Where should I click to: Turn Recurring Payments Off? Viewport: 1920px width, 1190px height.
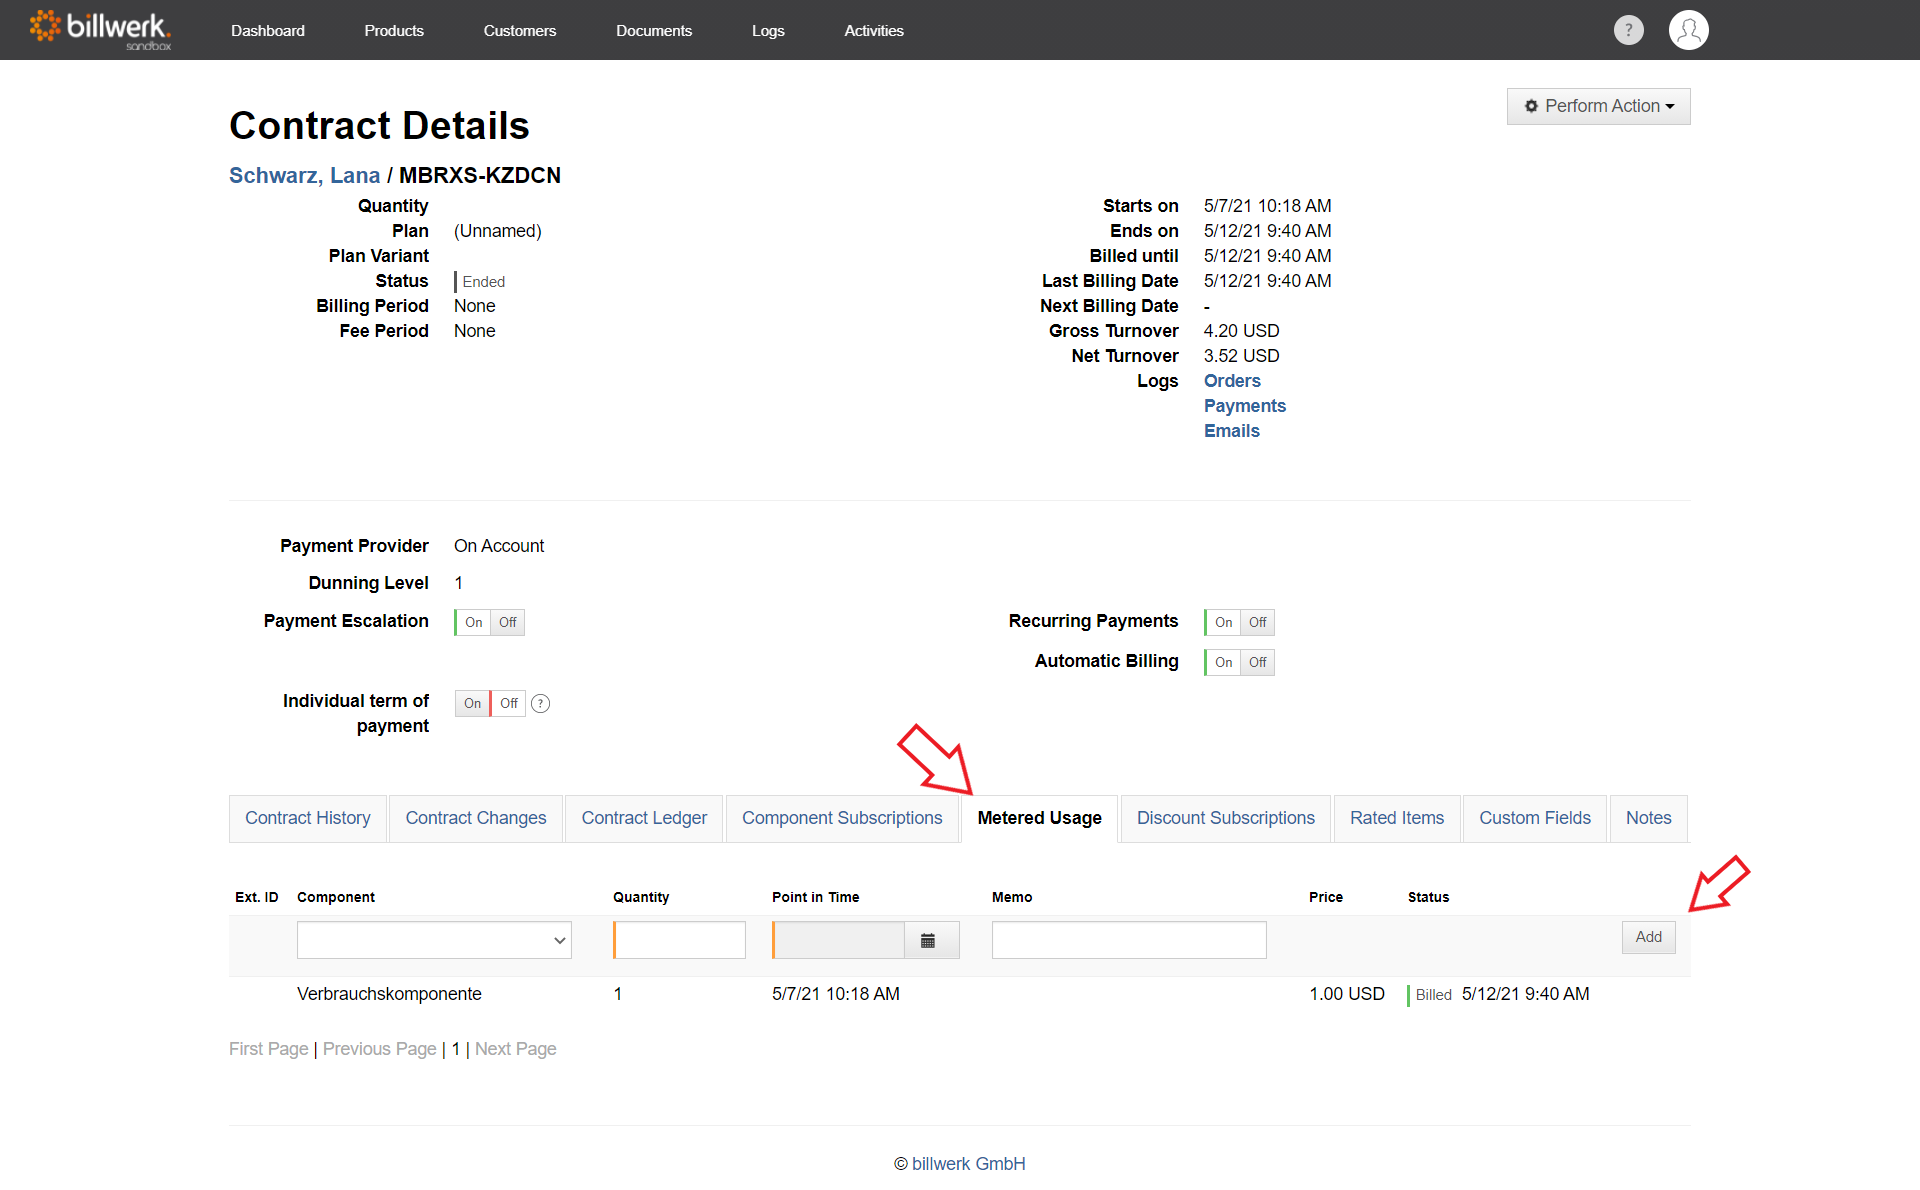[x=1258, y=622]
